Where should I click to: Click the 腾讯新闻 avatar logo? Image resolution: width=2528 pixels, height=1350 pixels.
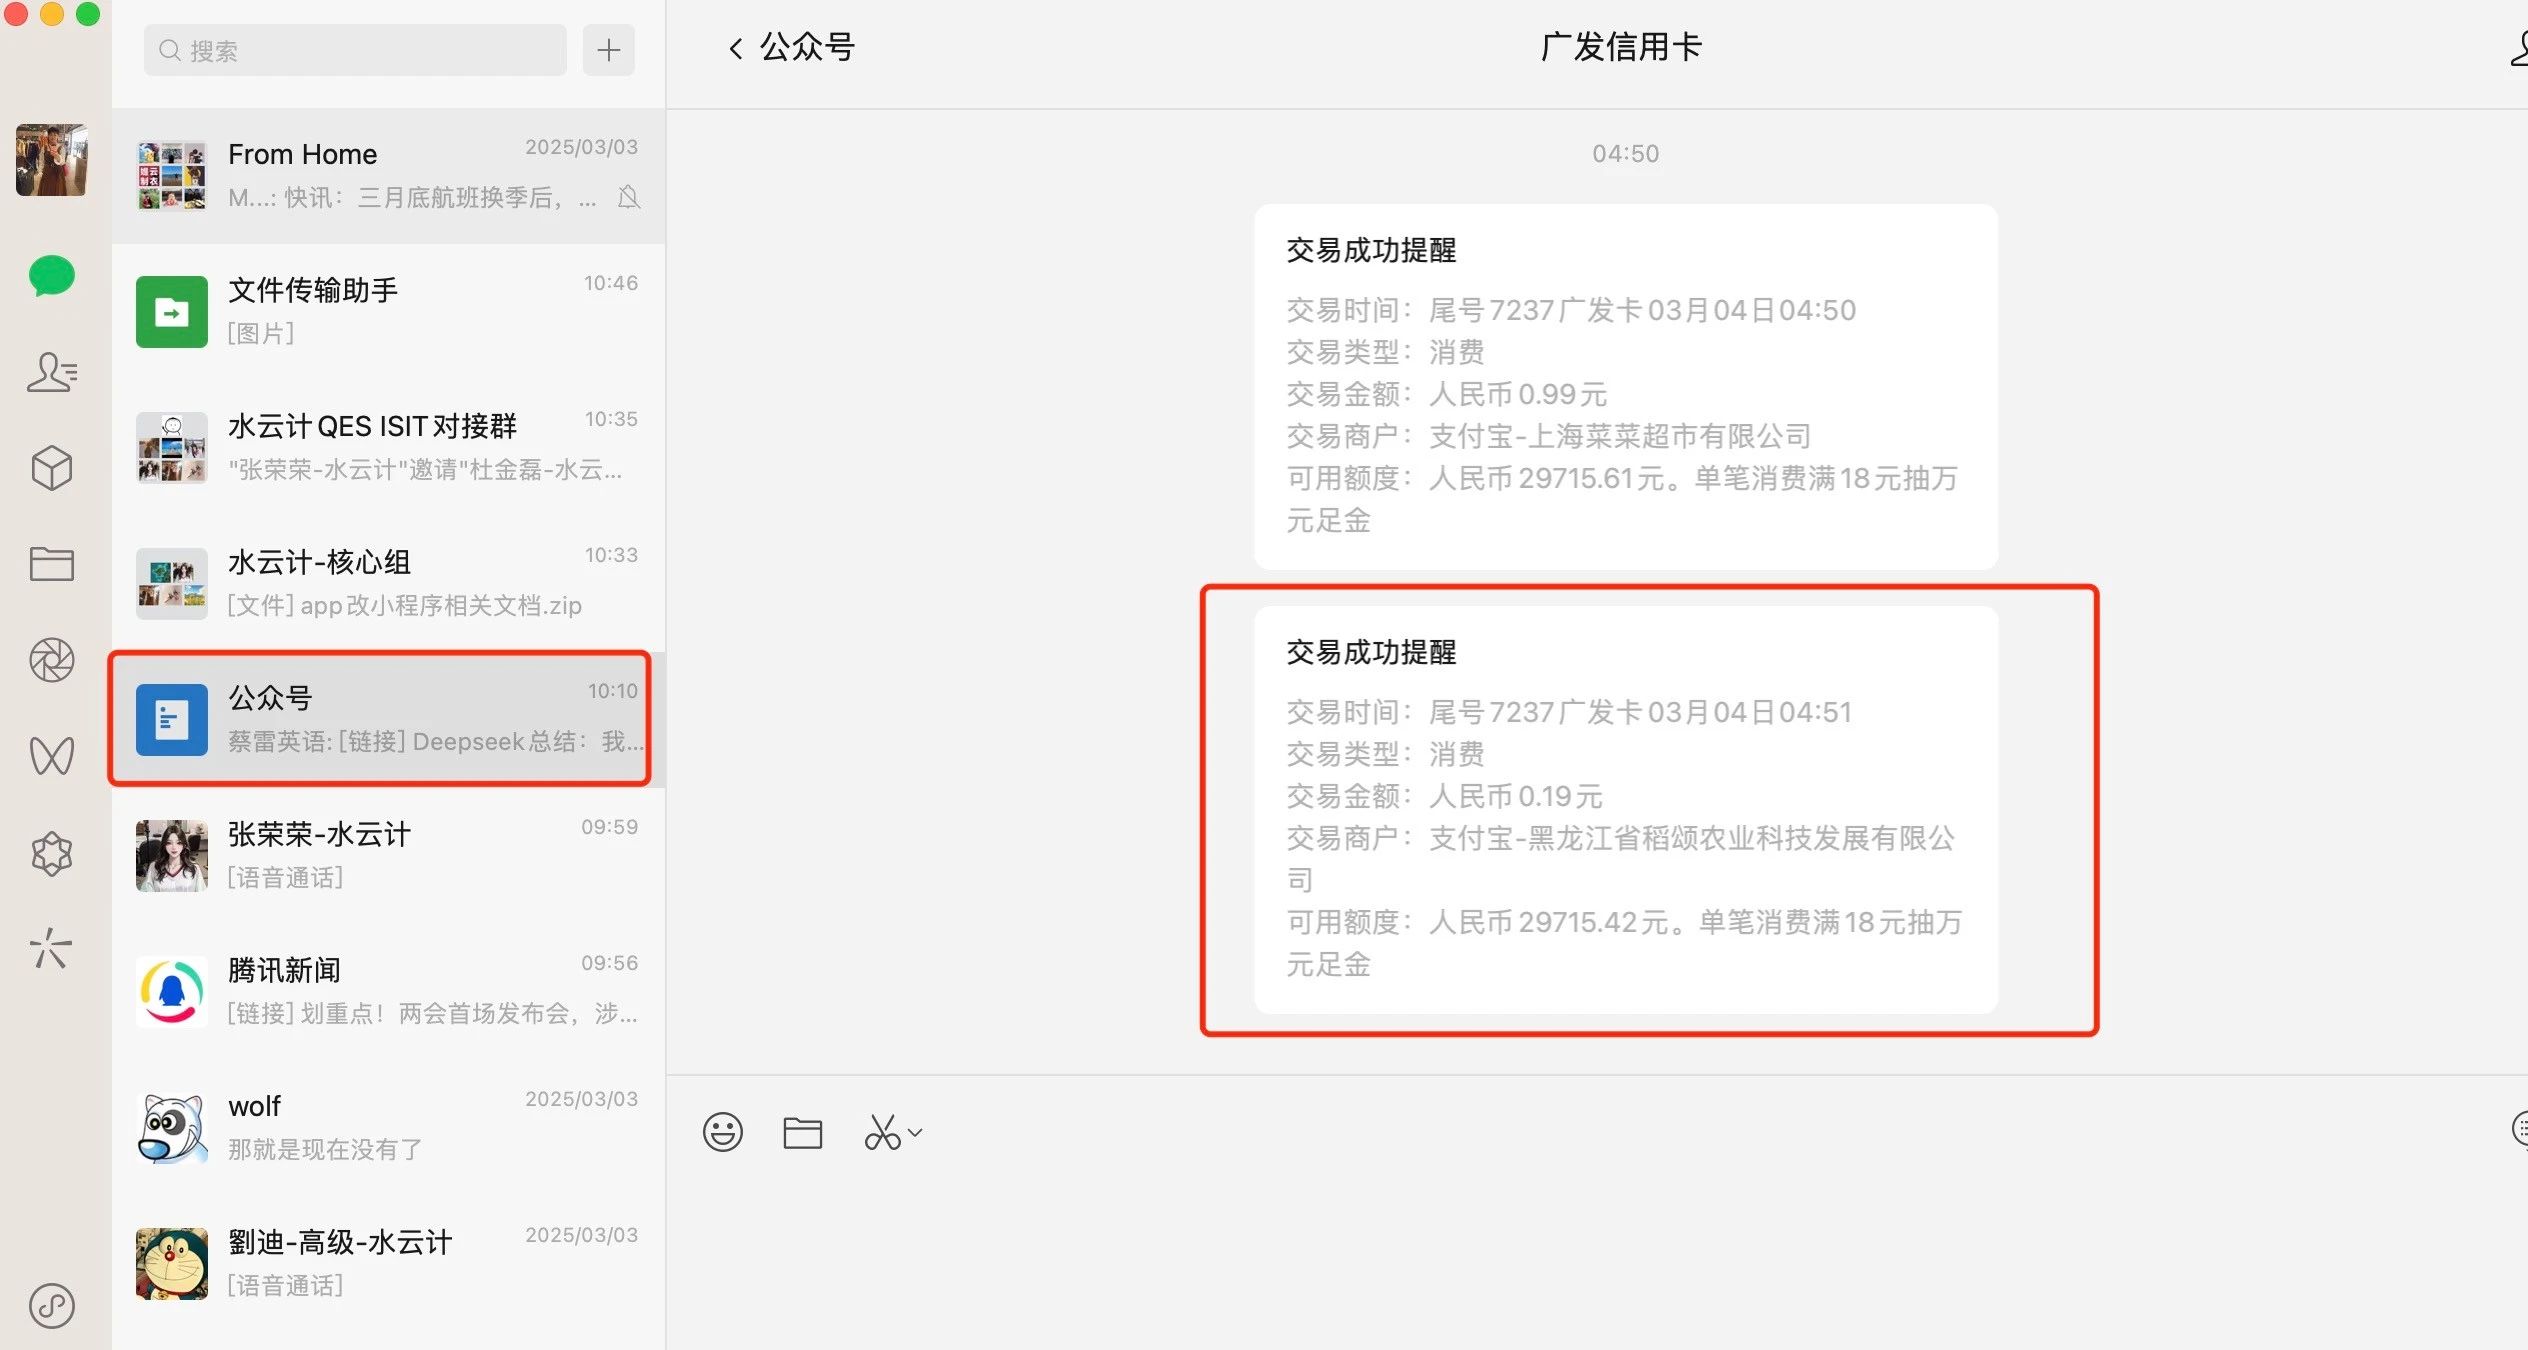click(x=172, y=992)
